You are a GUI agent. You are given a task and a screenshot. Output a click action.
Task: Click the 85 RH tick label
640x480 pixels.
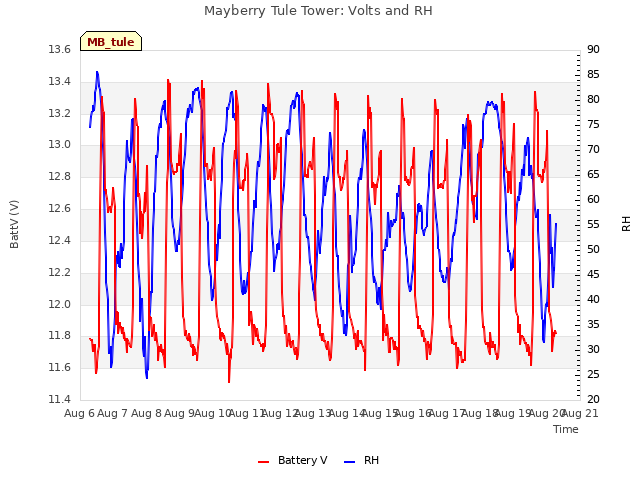(x=593, y=74)
